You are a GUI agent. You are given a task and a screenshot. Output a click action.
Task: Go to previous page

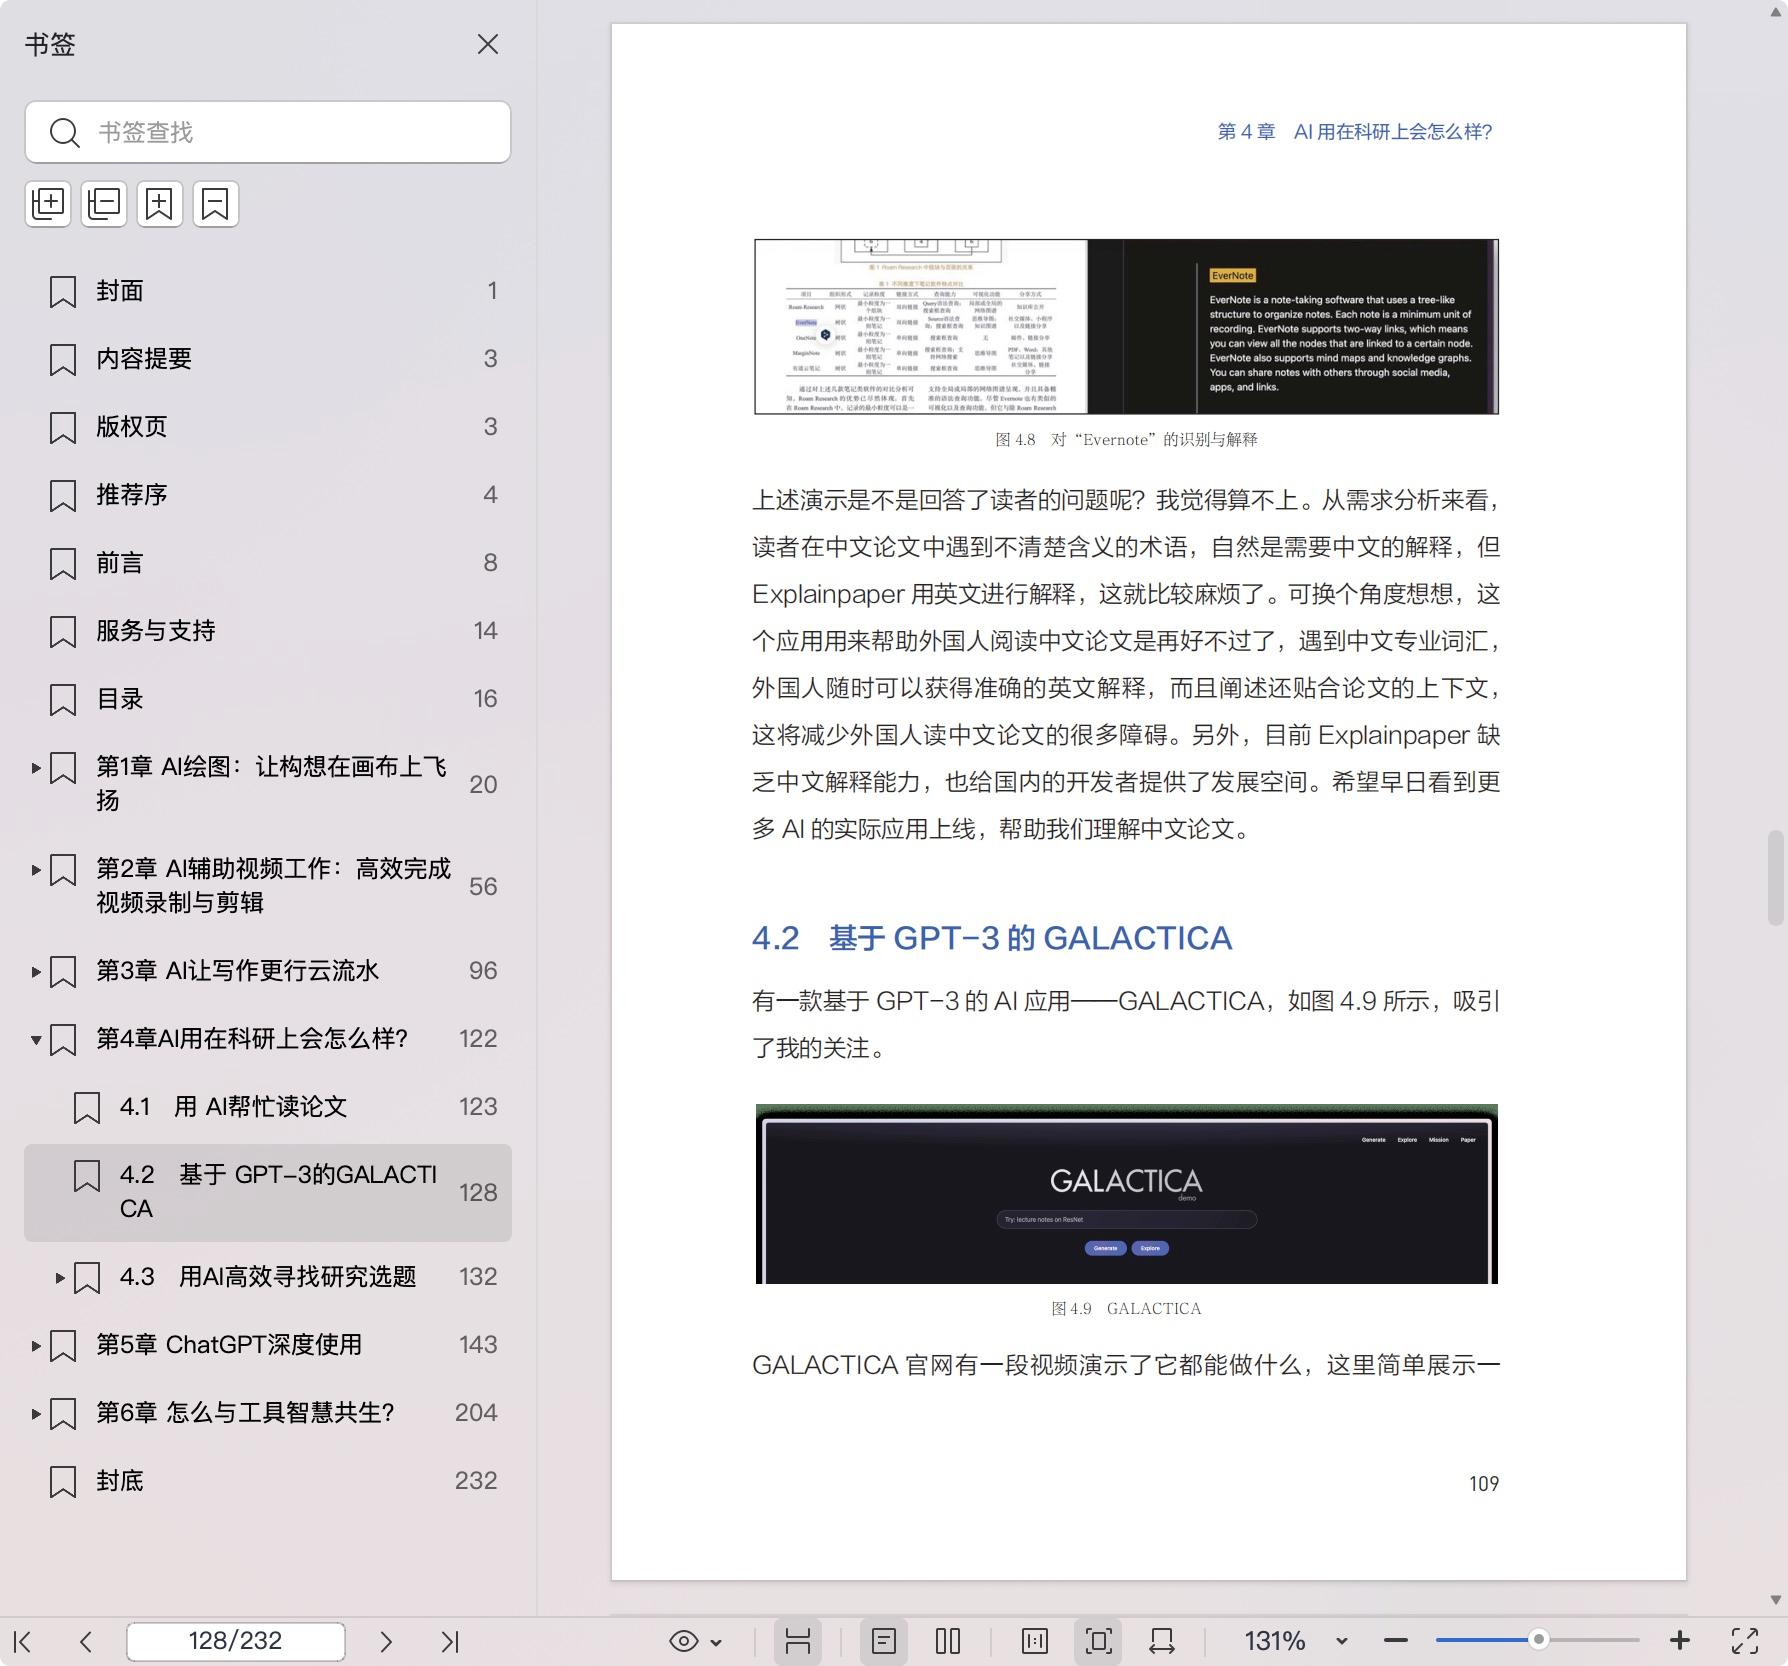[86, 1641]
